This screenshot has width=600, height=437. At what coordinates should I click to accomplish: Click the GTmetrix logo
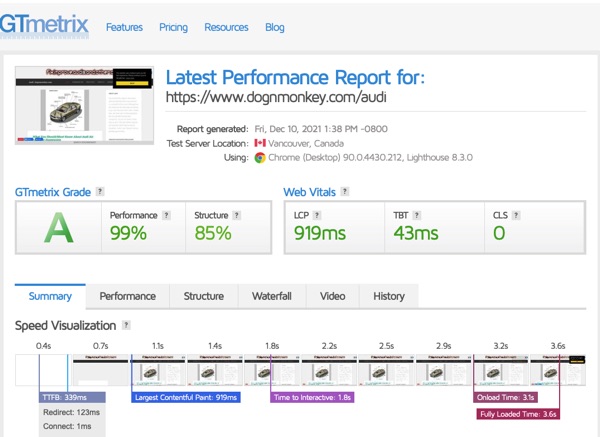[44, 25]
